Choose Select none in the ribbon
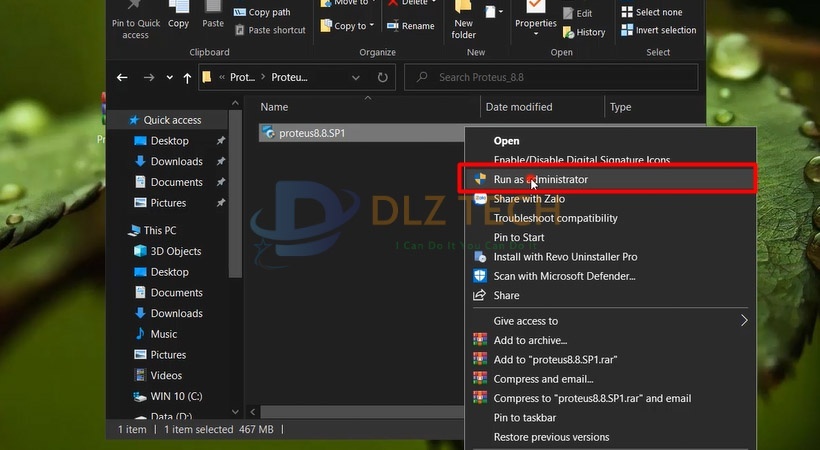The image size is (820, 450). 651,12
